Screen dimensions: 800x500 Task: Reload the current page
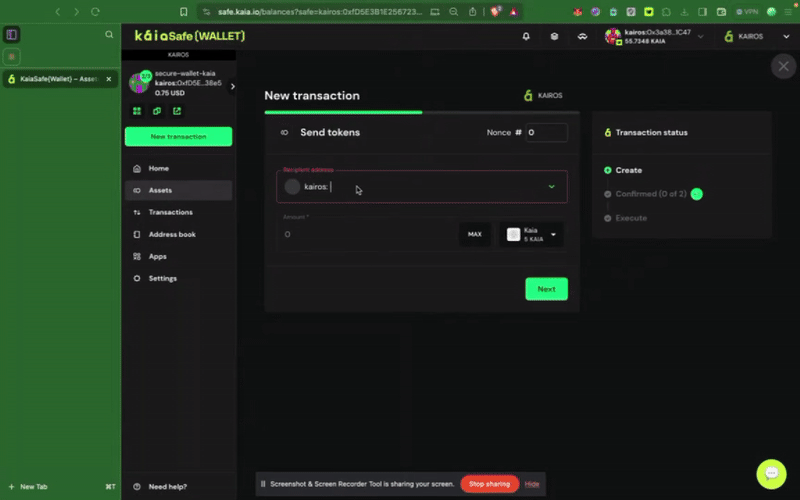[95, 12]
